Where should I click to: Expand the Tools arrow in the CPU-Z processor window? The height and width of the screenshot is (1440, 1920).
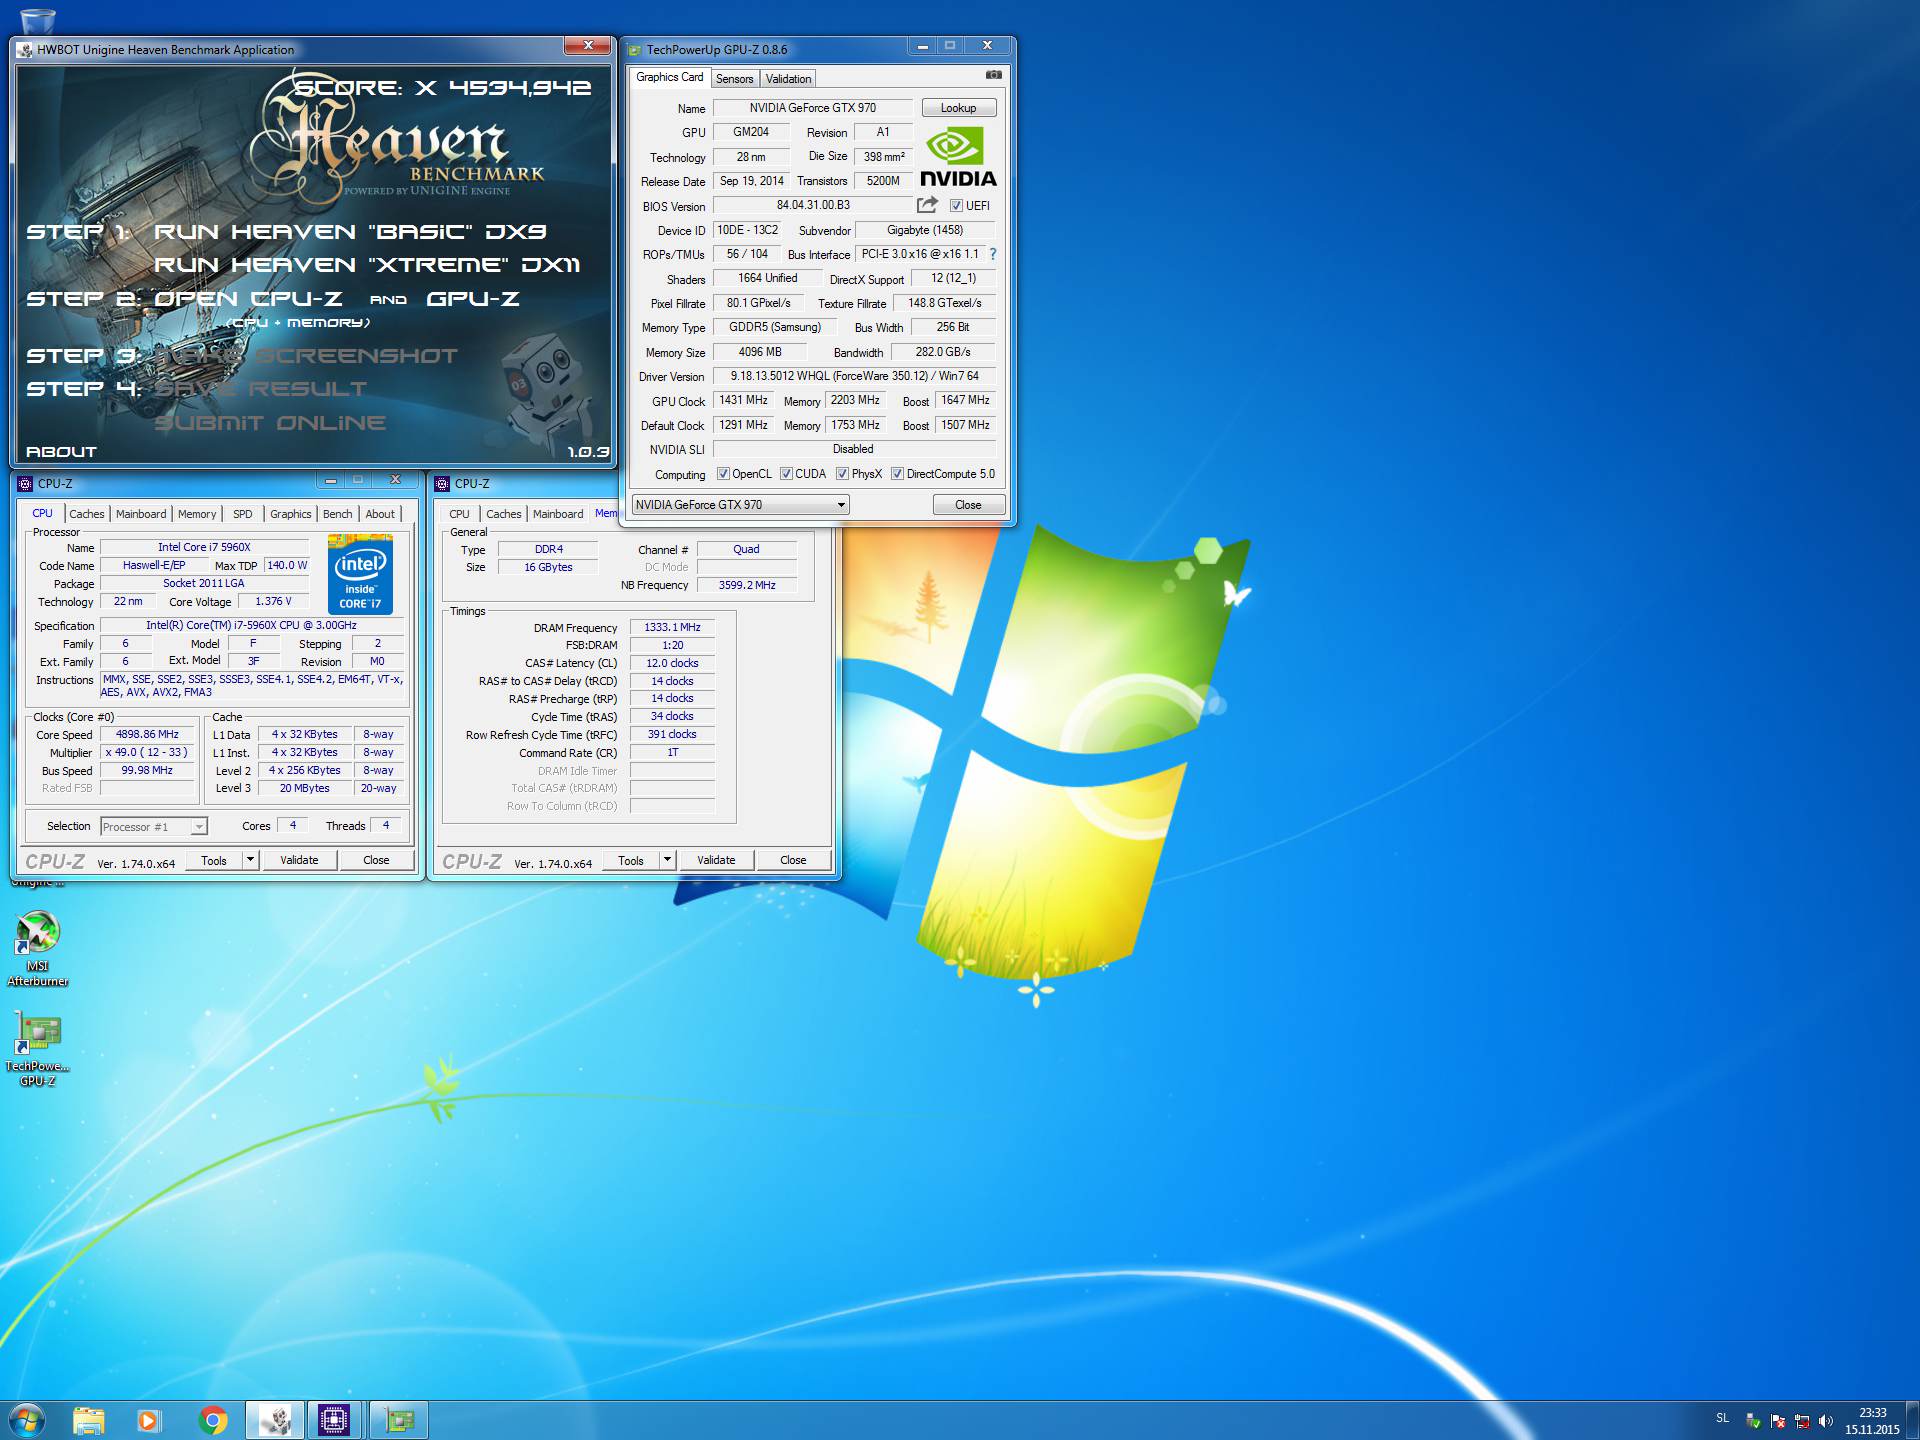tap(250, 860)
